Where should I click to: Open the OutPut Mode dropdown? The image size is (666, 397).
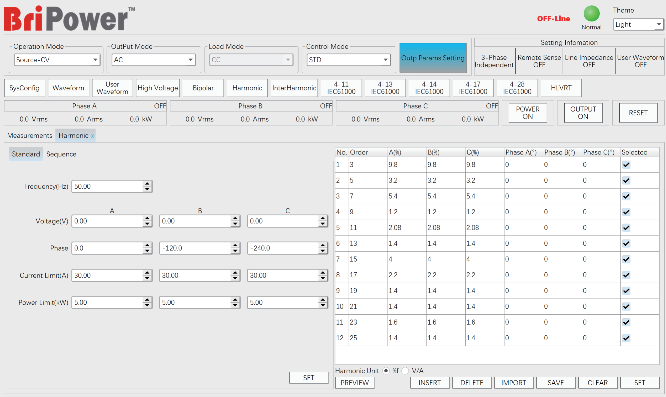(153, 60)
